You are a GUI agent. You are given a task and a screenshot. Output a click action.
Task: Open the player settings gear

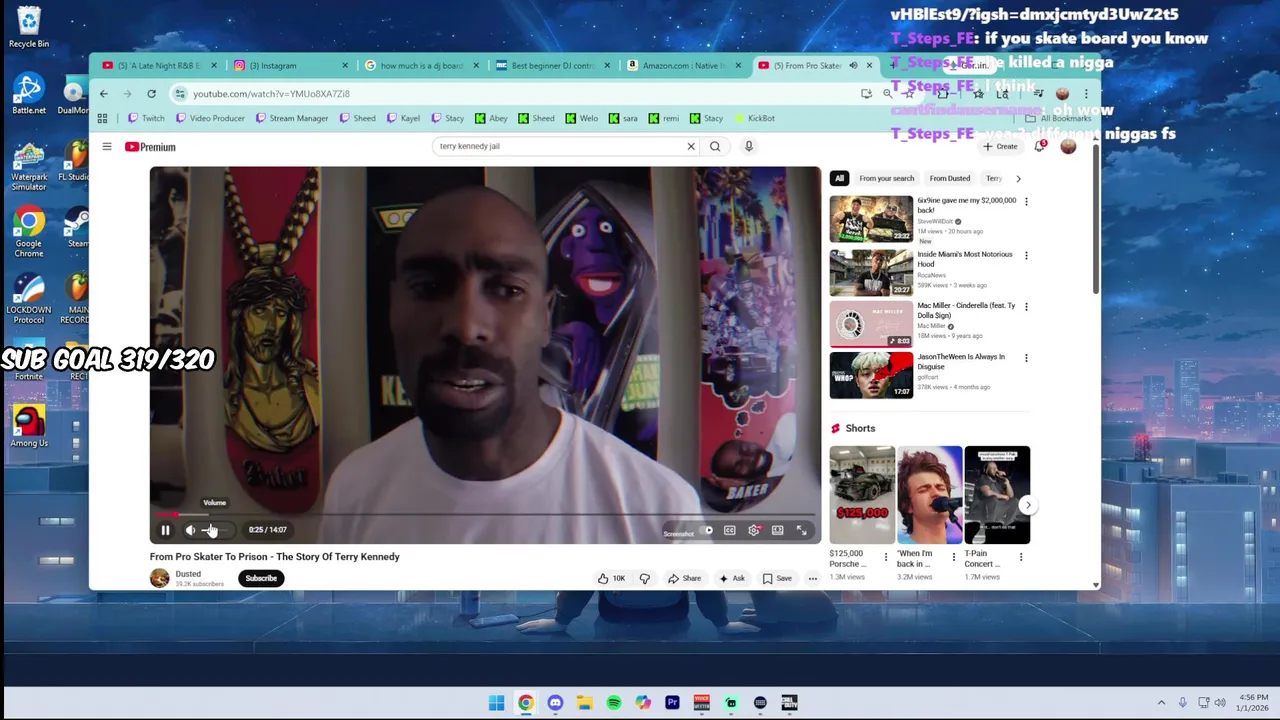[754, 530]
